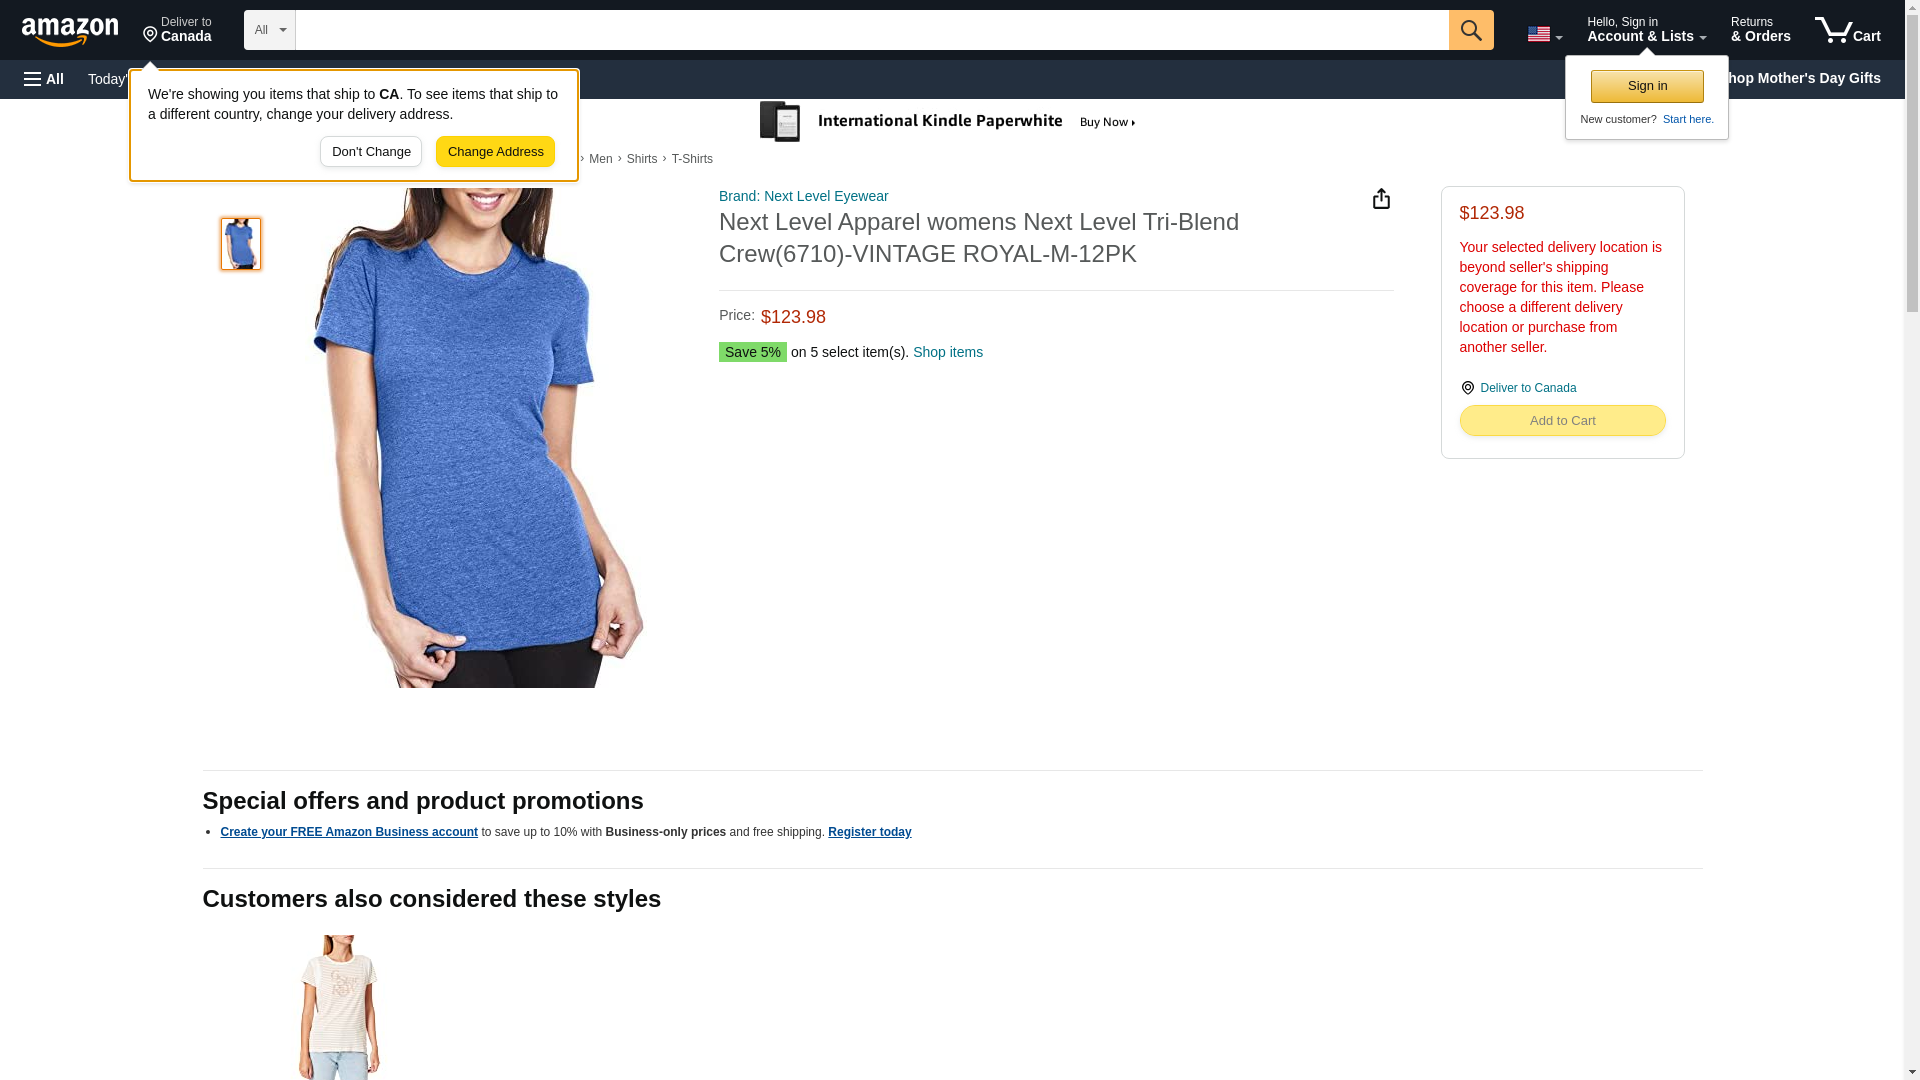Open the All hamburger menu
The width and height of the screenshot is (1920, 1080).
44,79
